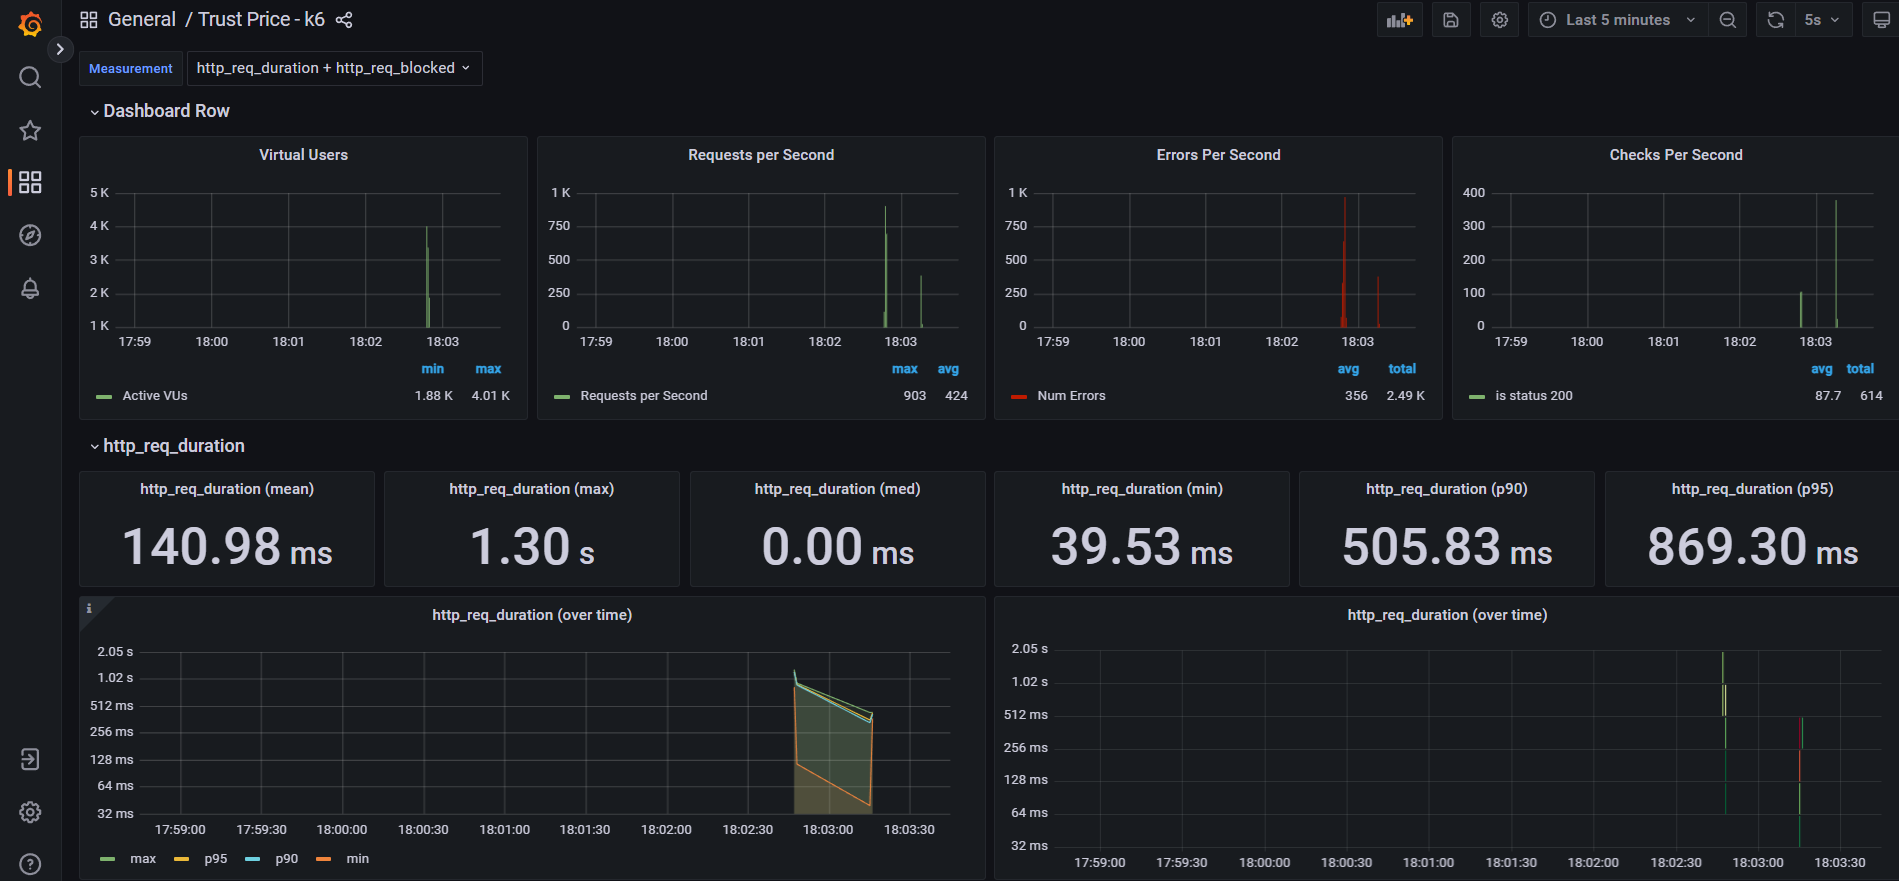Screen dimensions: 1899x881
Task: Open the Measurement variable dropdown
Action: [x=334, y=68]
